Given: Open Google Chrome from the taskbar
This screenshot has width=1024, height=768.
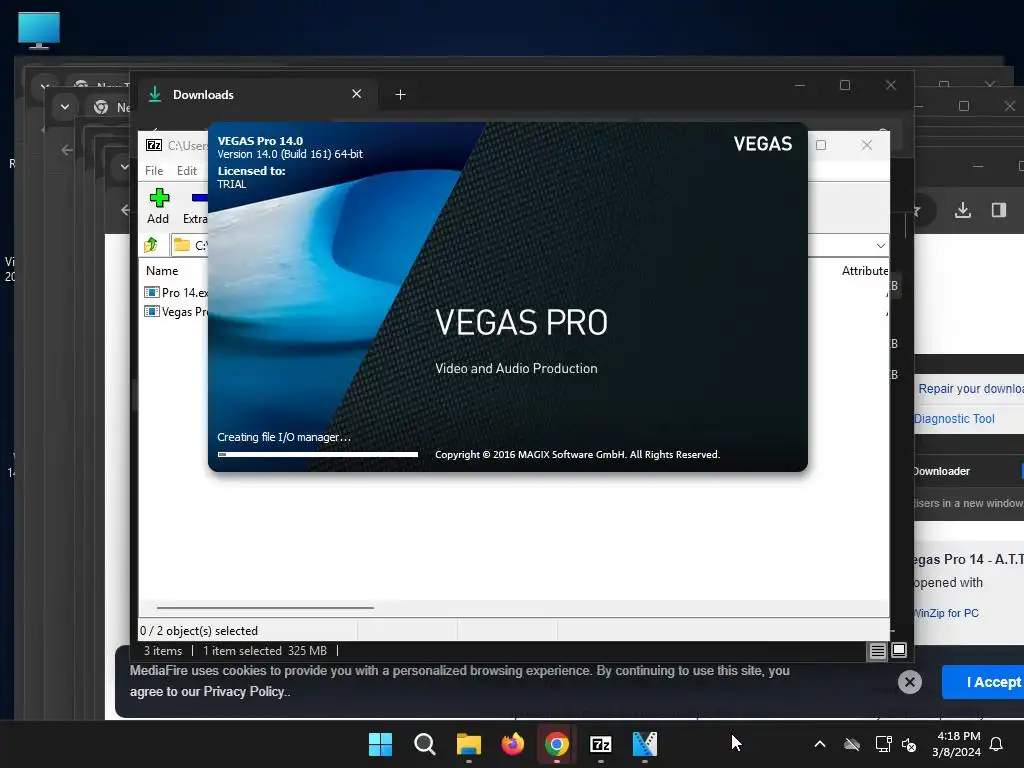Looking at the screenshot, I should (556, 744).
